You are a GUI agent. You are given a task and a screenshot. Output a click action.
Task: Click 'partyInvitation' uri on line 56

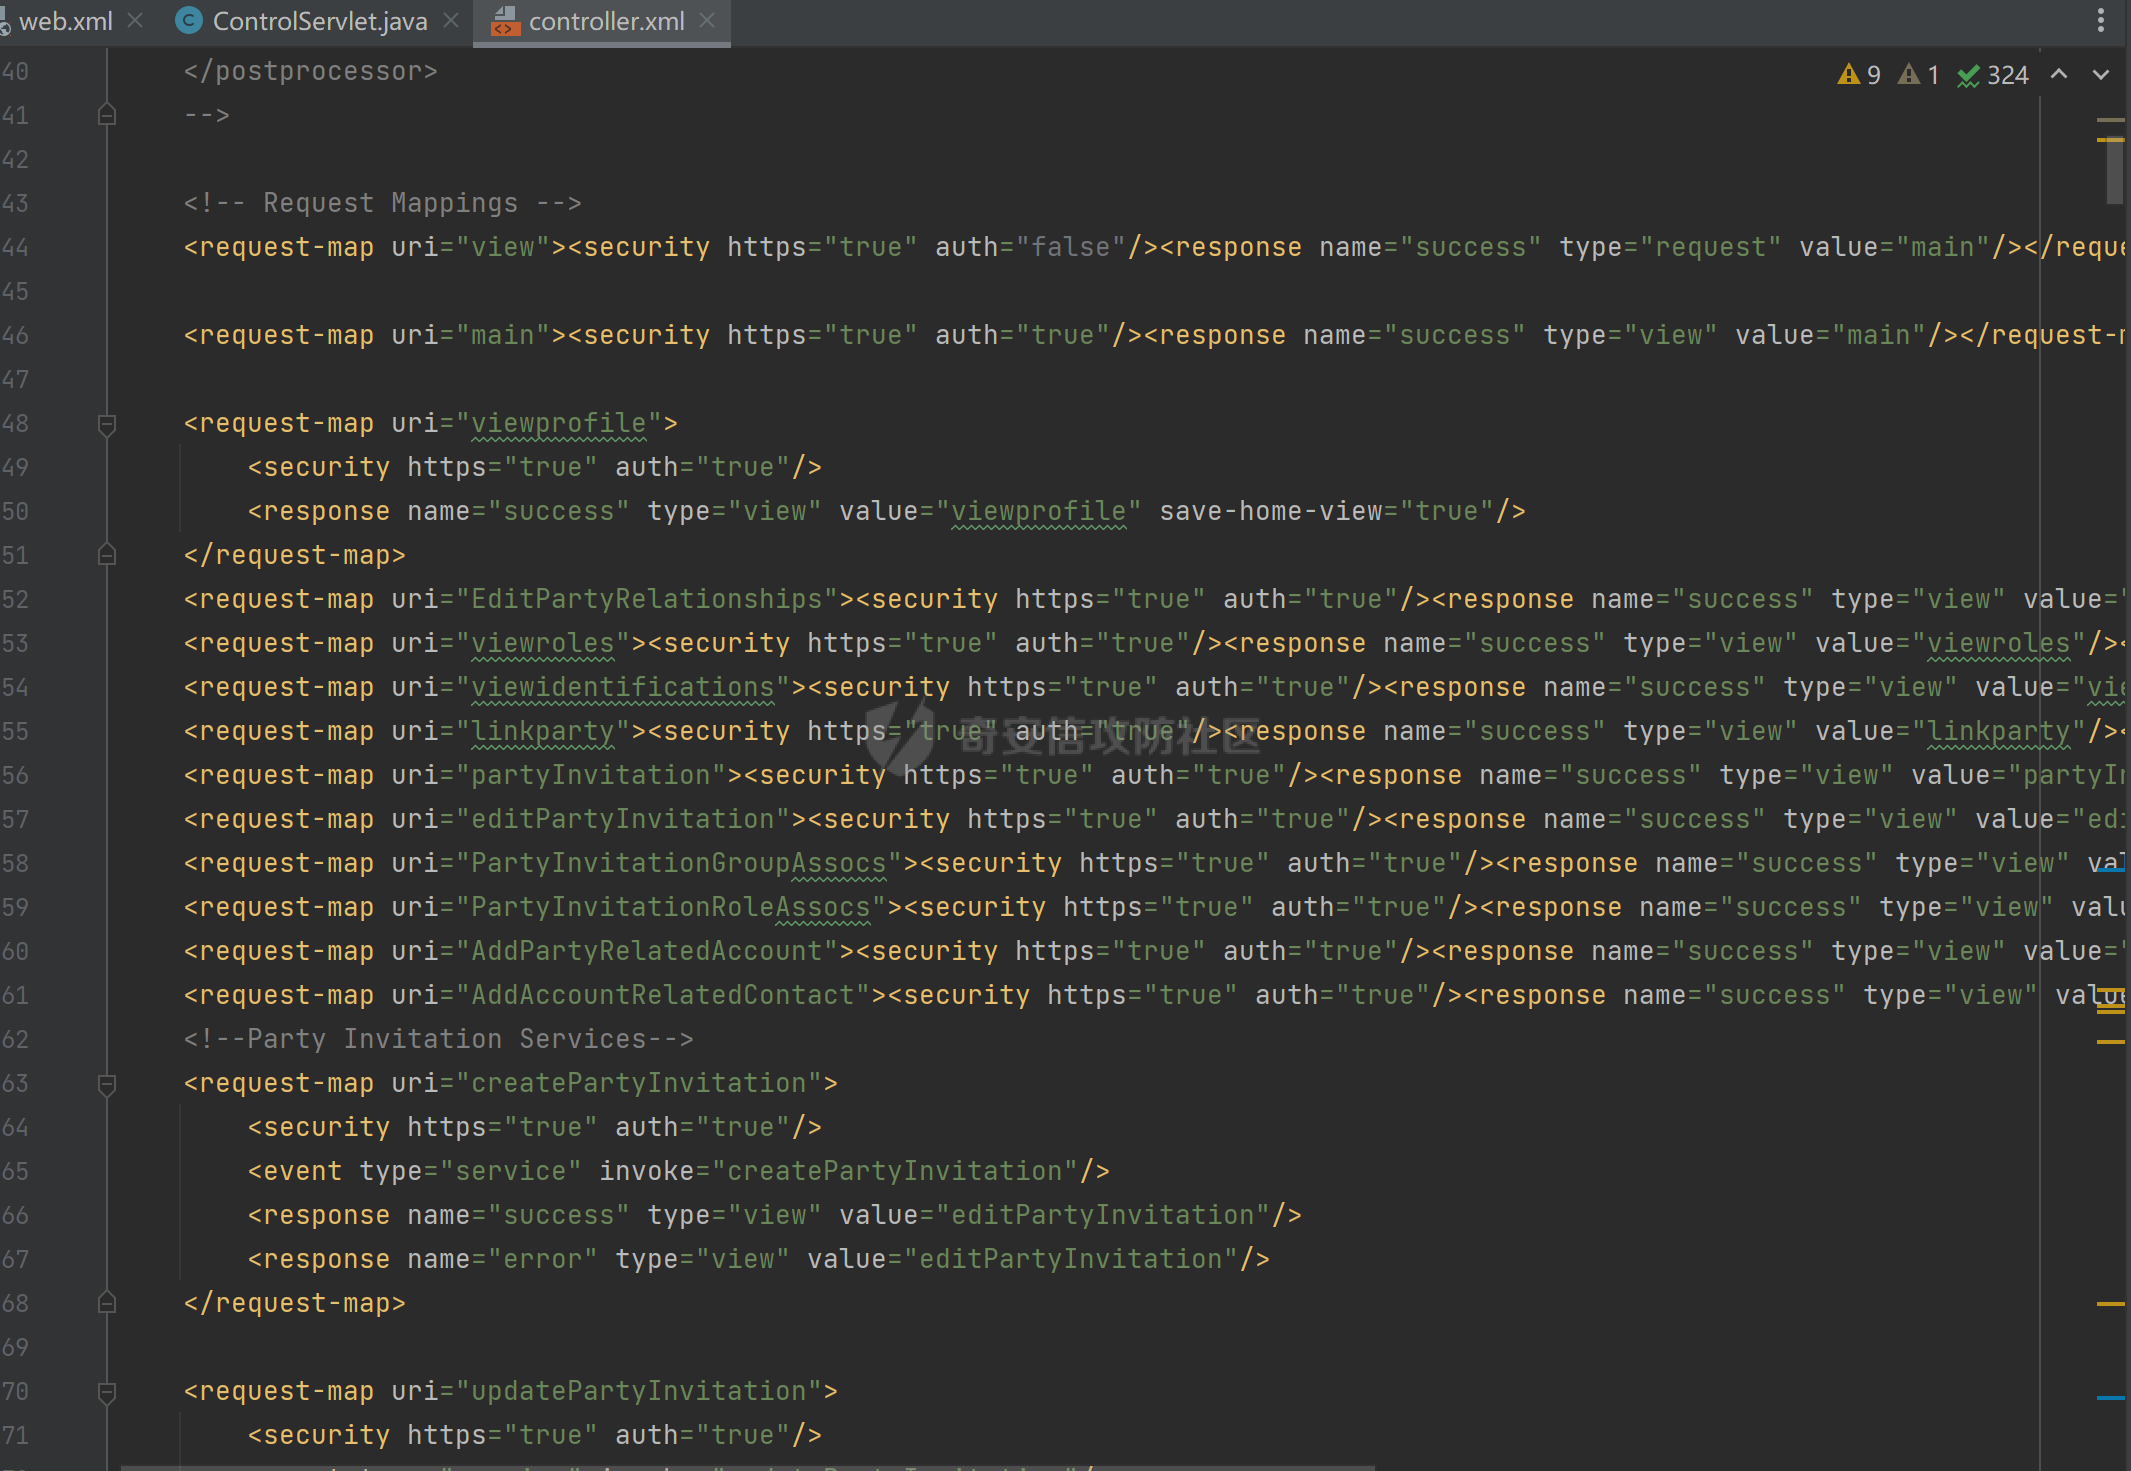click(591, 775)
